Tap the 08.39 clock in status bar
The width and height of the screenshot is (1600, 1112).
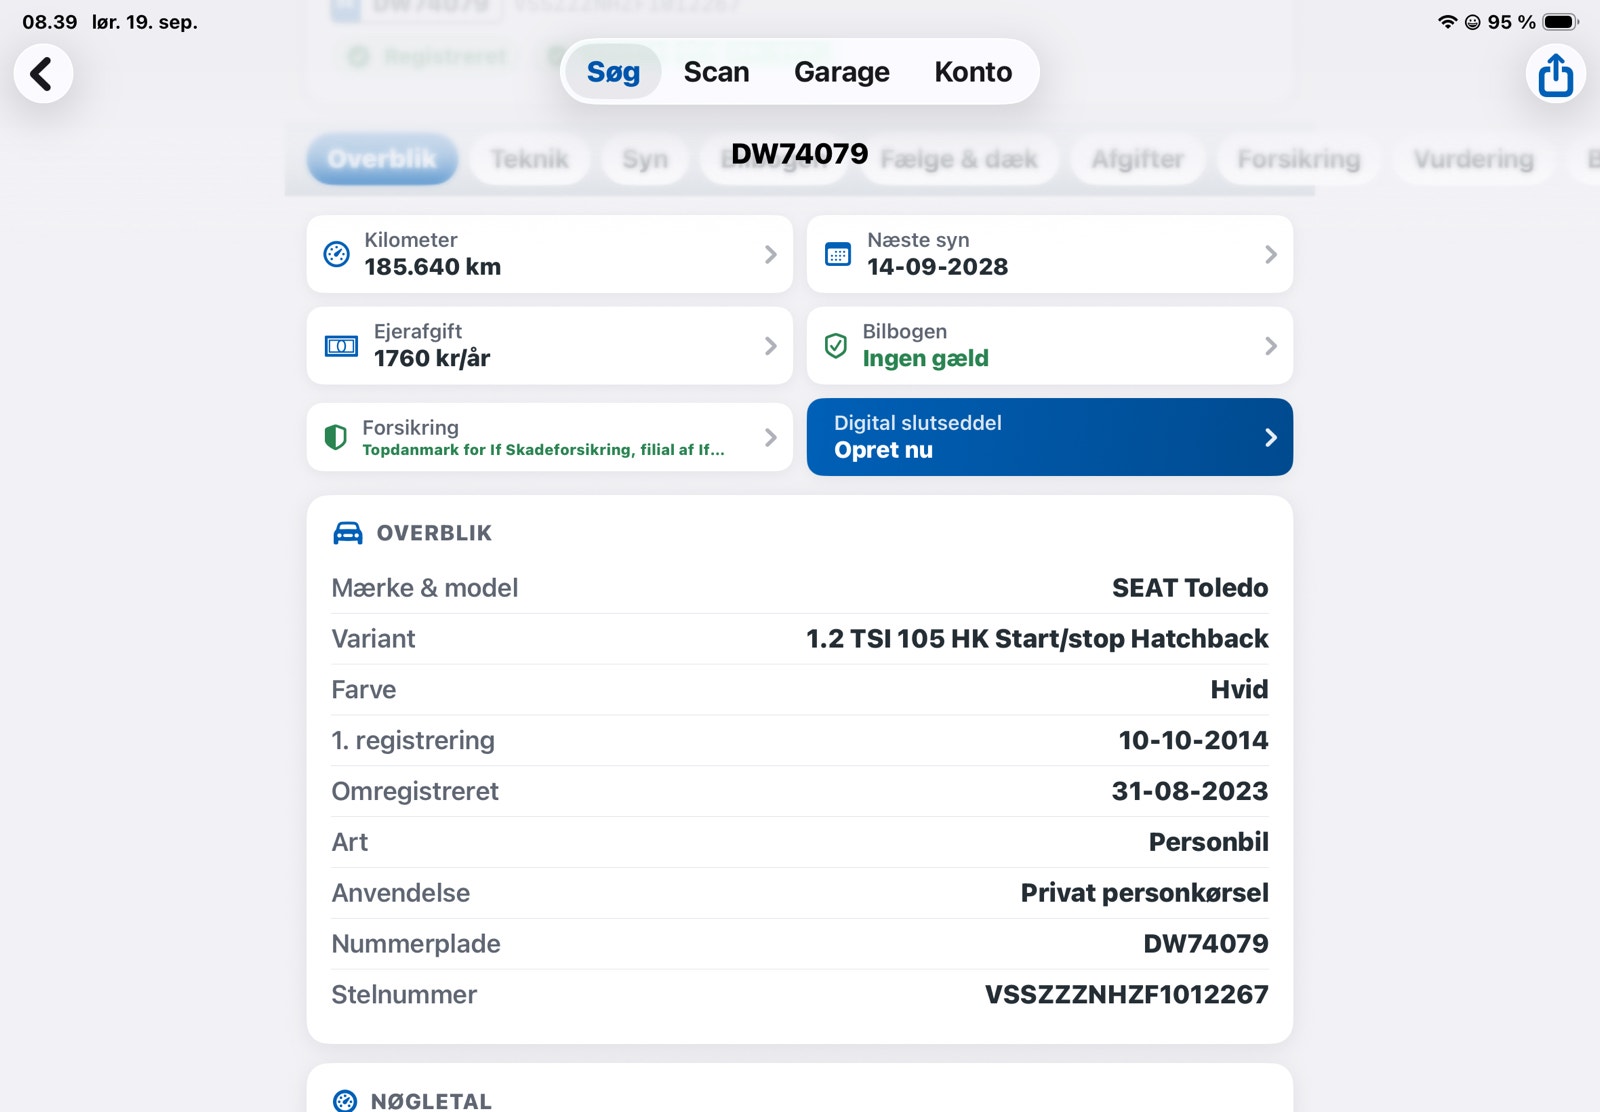tap(50, 22)
